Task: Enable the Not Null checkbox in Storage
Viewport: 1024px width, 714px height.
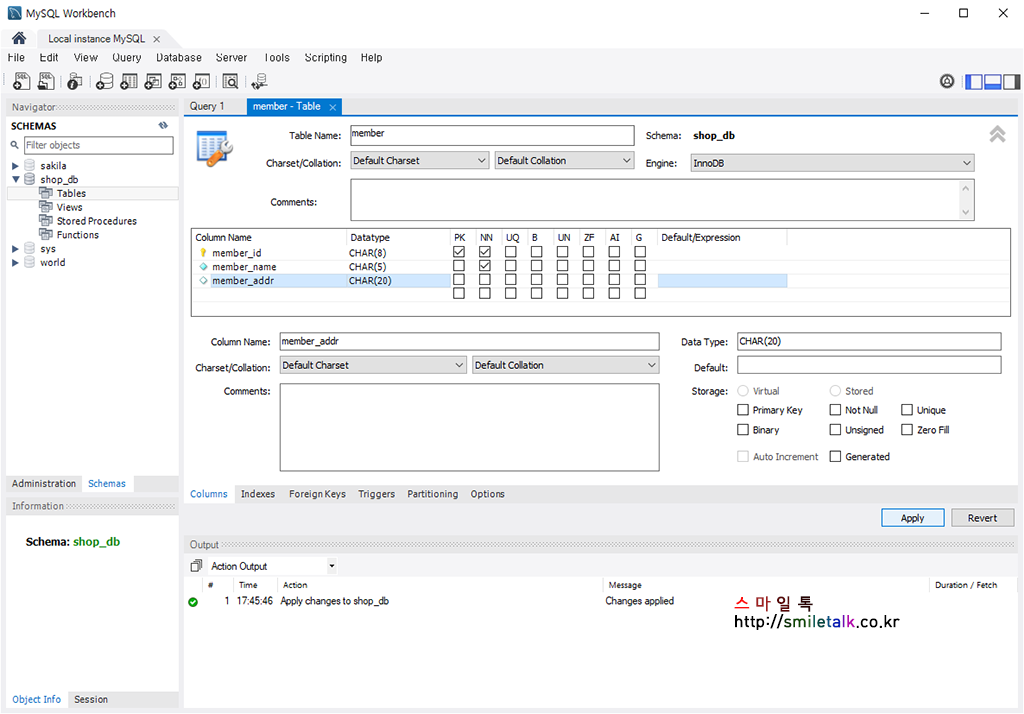Action: (835, 410)
